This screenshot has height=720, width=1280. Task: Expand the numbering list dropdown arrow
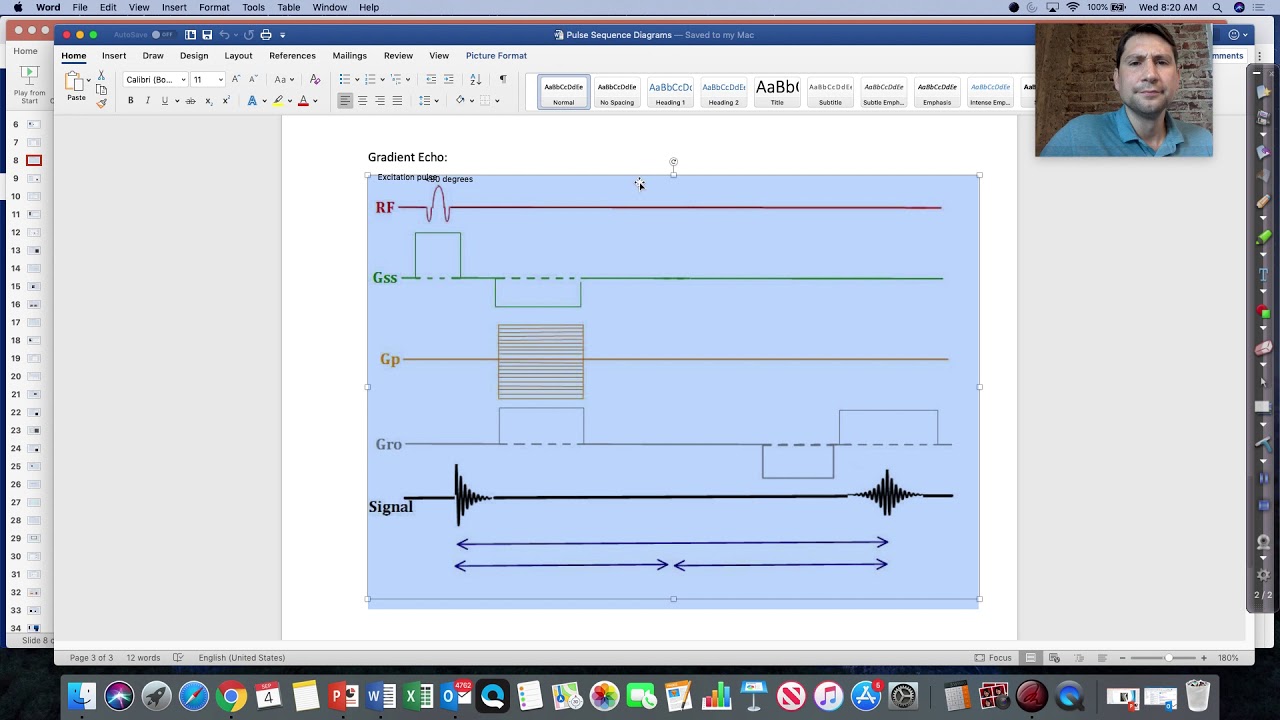click(x=382, y=80)
